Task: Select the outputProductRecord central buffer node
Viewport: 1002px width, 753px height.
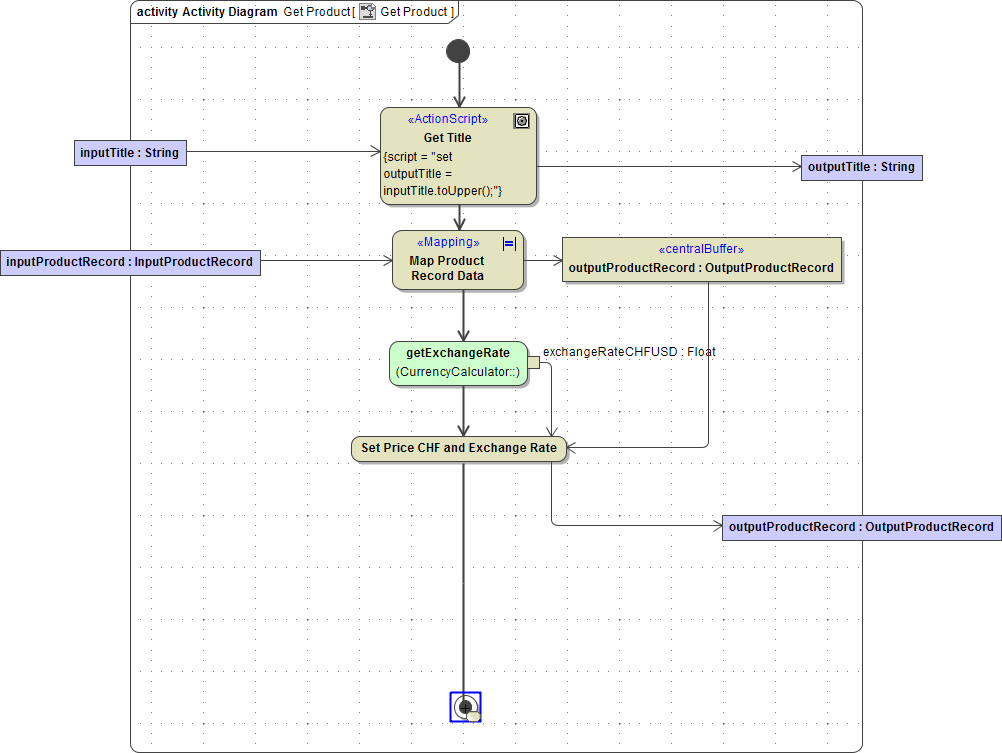Action: point(701,260)
